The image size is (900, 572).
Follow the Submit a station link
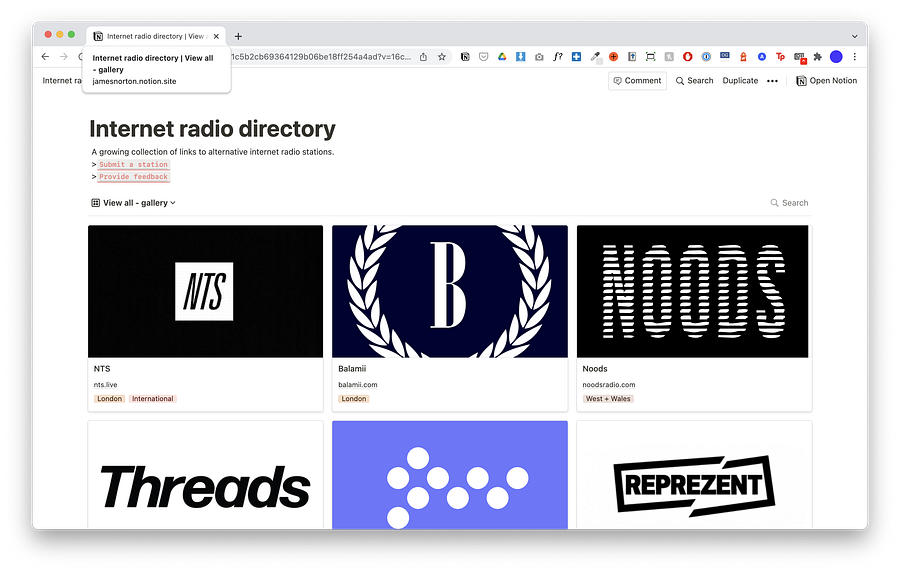point(133,165)
